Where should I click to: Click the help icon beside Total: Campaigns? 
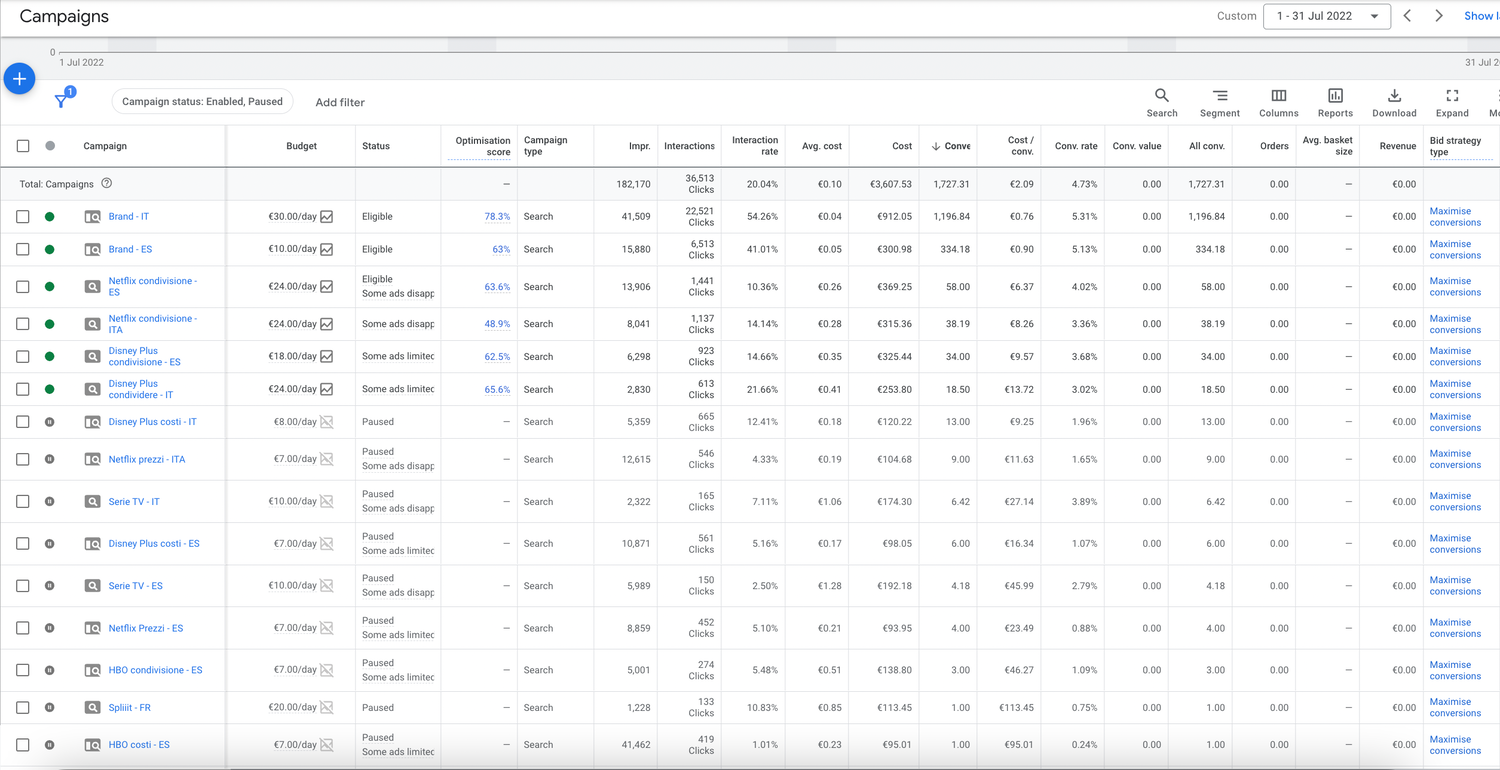107,184
